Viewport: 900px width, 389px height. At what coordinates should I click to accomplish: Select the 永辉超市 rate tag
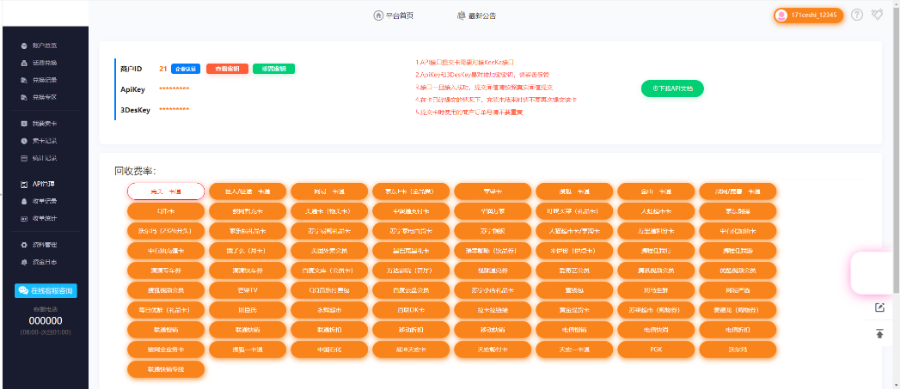tap(329, 310)
